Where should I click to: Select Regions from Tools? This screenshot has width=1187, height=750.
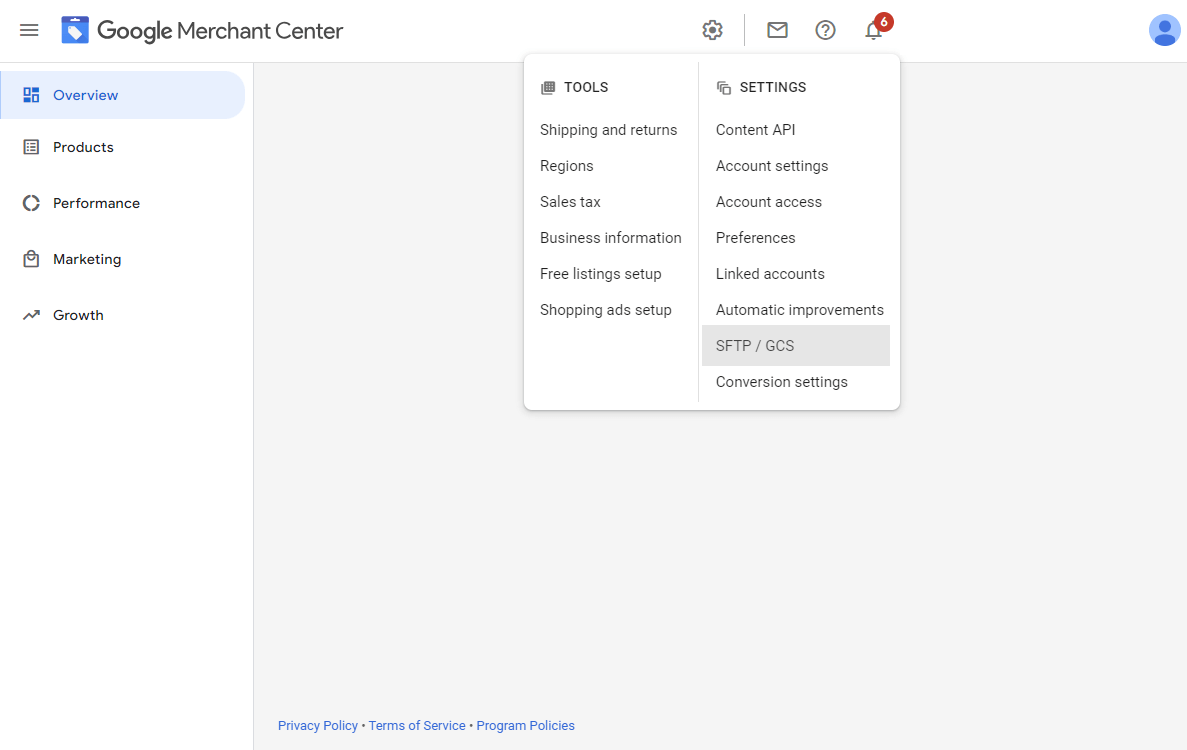[x=566, y=166]
